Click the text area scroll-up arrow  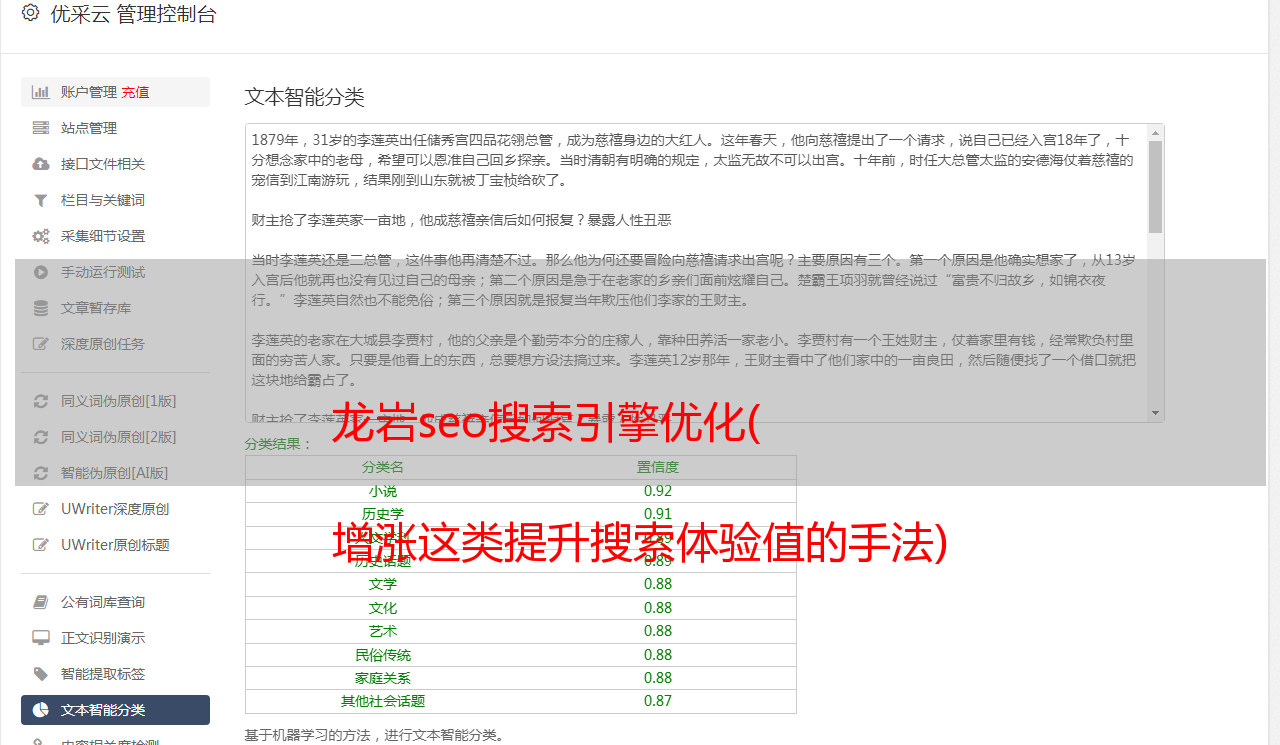(1156, 132)
